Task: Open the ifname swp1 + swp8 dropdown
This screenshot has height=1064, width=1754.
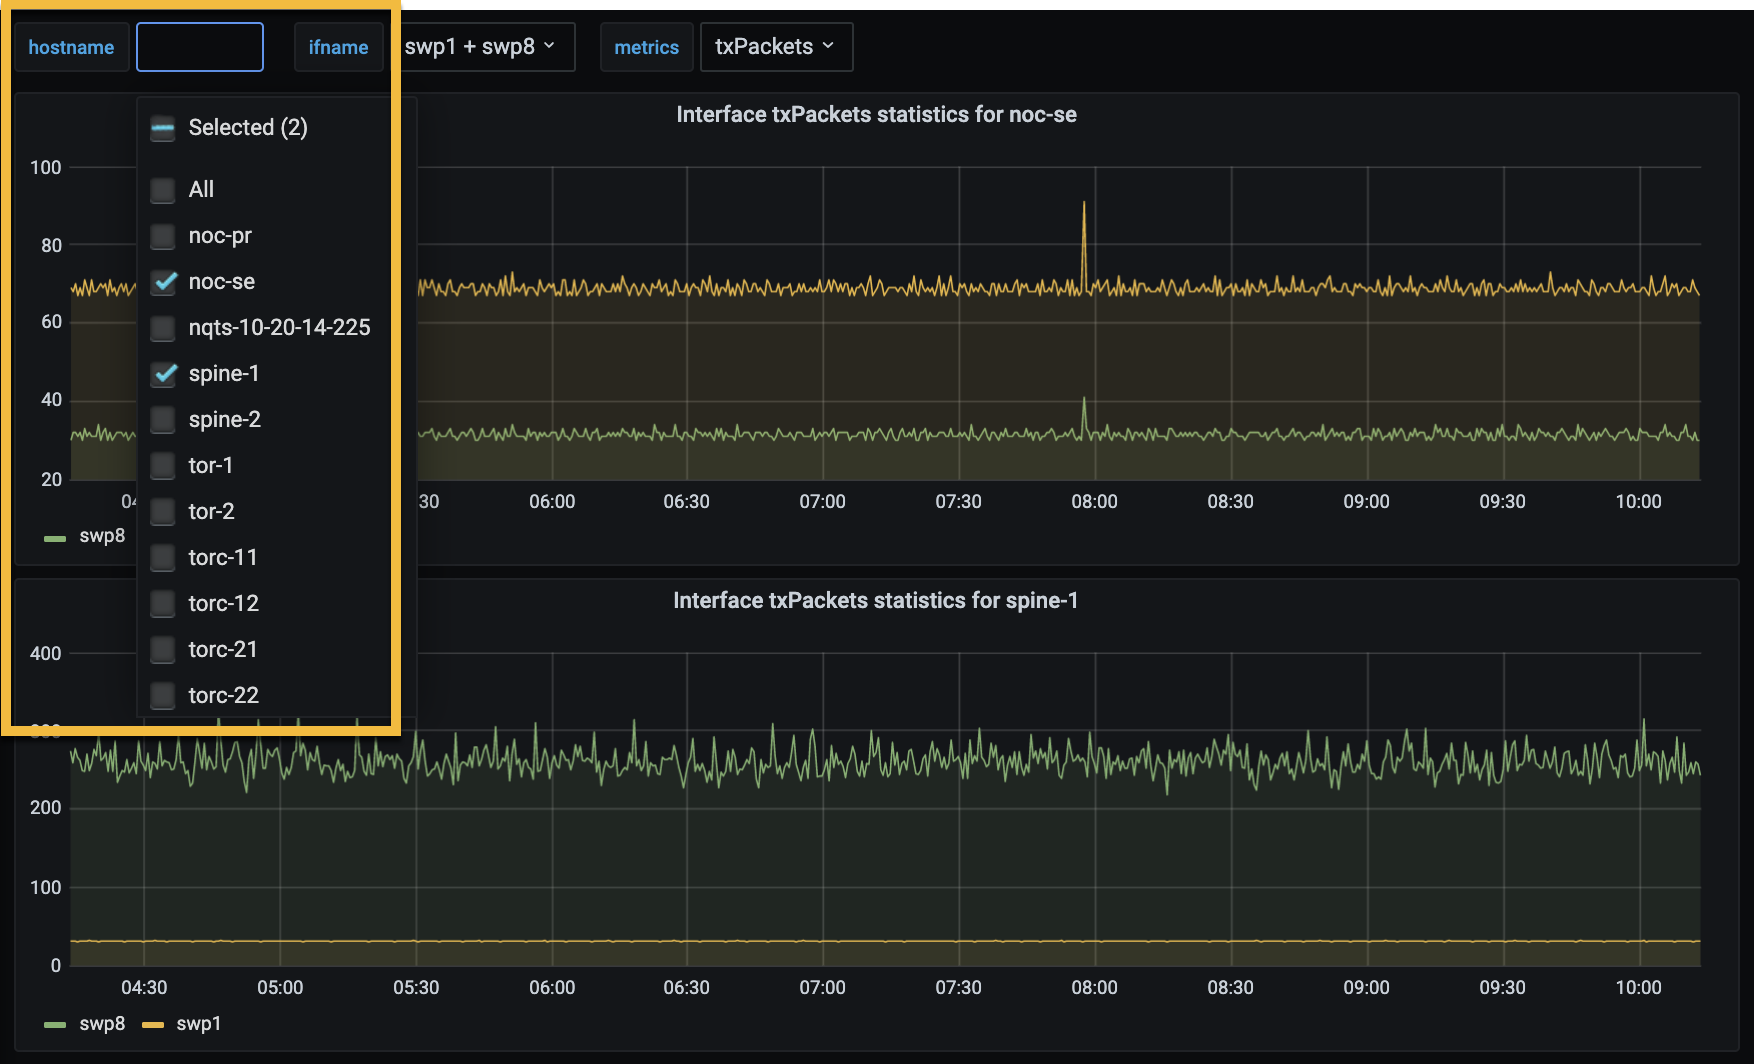Action: 481,47
